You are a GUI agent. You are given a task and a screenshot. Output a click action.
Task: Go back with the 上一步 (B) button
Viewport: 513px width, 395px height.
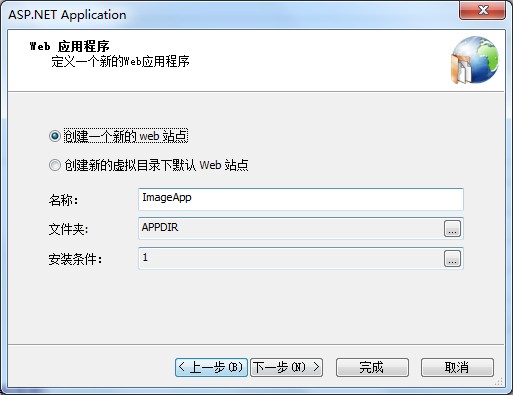pos(211,368)
